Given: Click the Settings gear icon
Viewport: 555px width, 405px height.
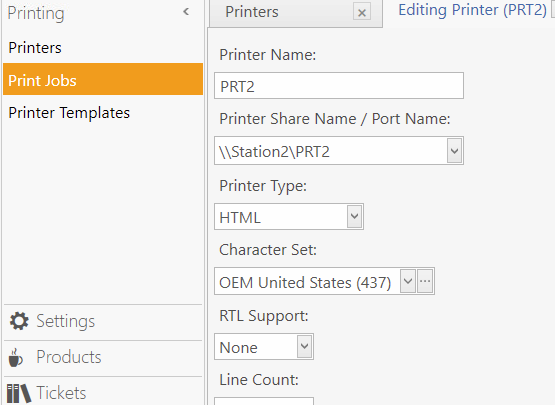Looking at the screenshot, I should (x=19, y=321).
